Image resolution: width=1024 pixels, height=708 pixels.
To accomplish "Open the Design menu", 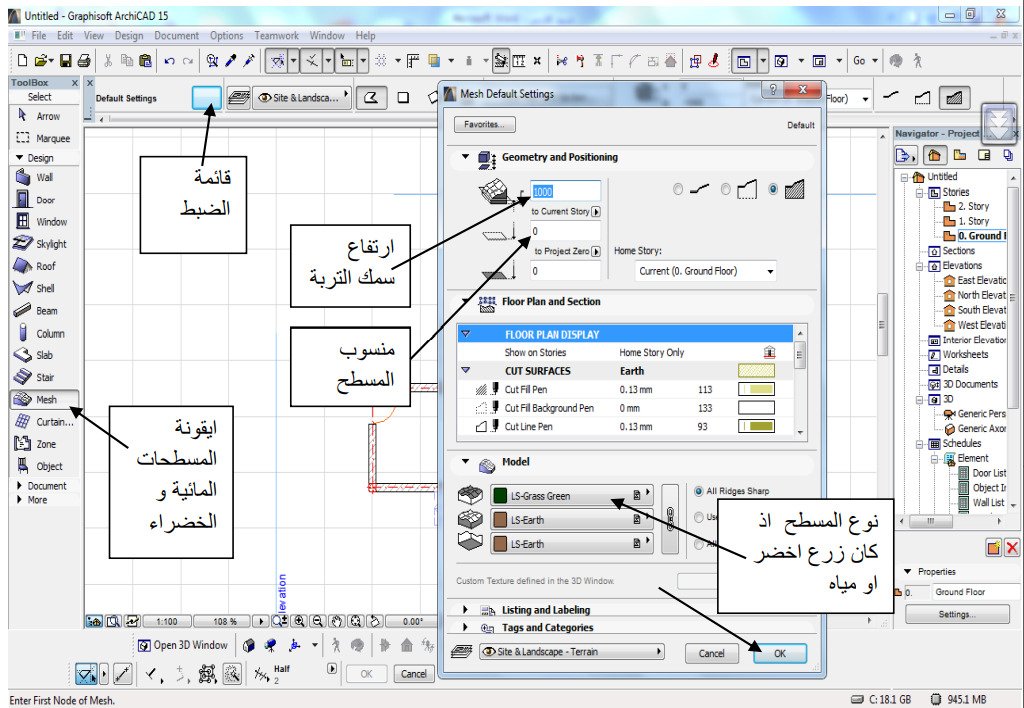I will (128, 35).
